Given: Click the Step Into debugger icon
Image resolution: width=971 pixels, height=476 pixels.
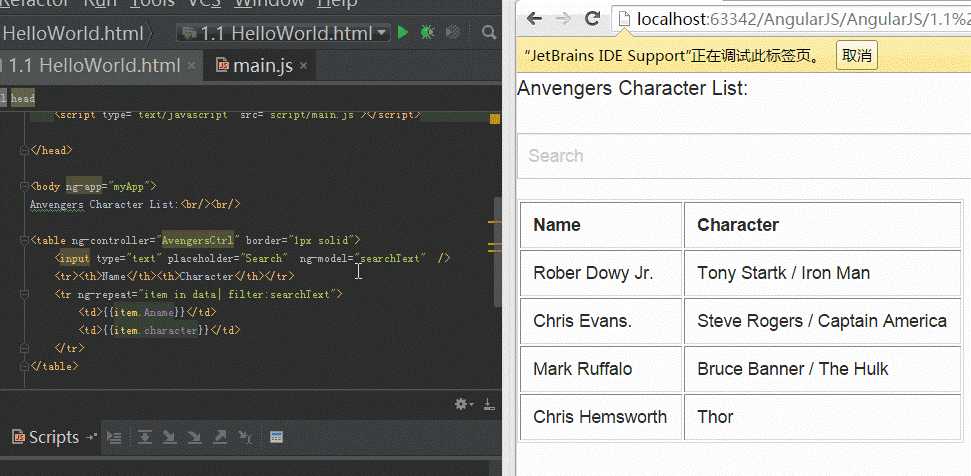Looking at the screenshot, I should pyautogui.click(x=169, y=437).
